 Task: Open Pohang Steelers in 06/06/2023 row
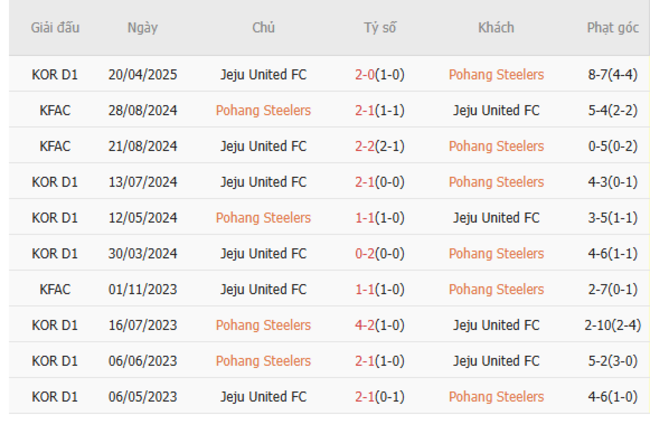tap(263, 361)
